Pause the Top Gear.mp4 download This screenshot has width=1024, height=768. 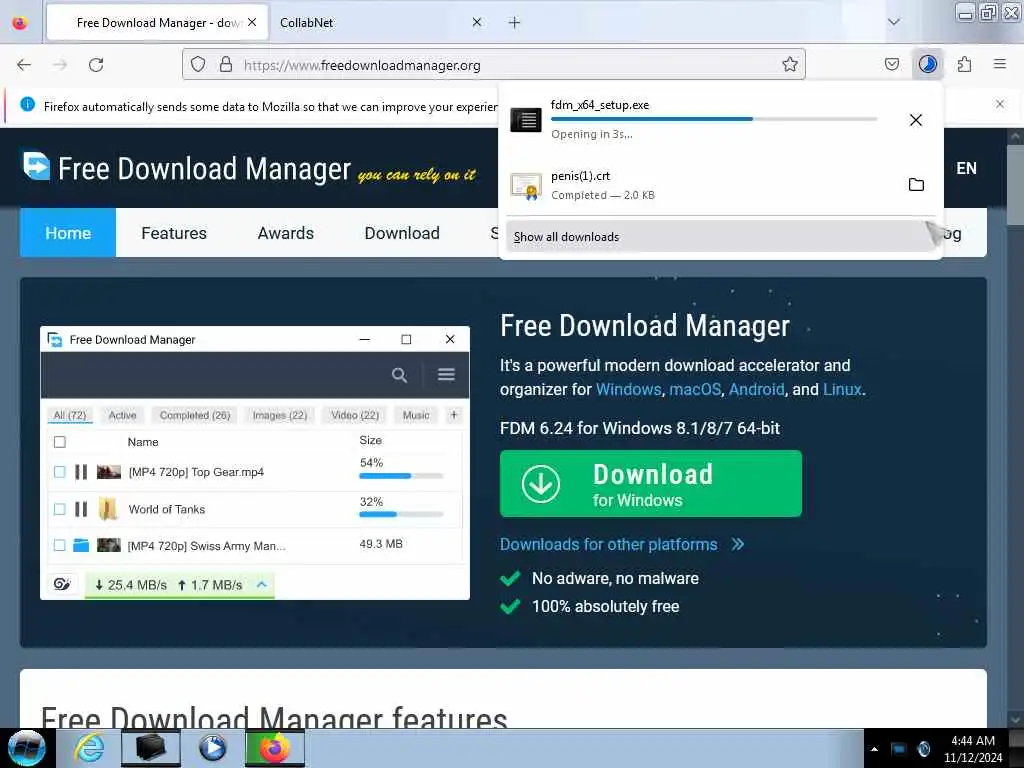81,472
